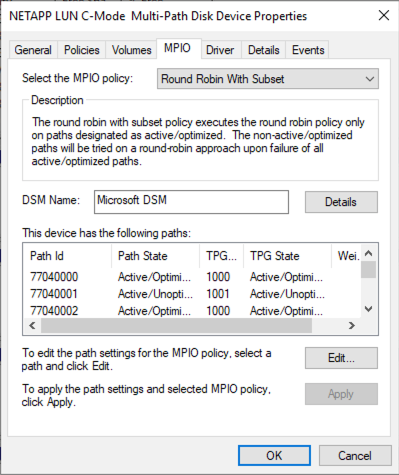Open the Policies tab
This screenshot has width=399, height=475.
[x=82, y=50]
